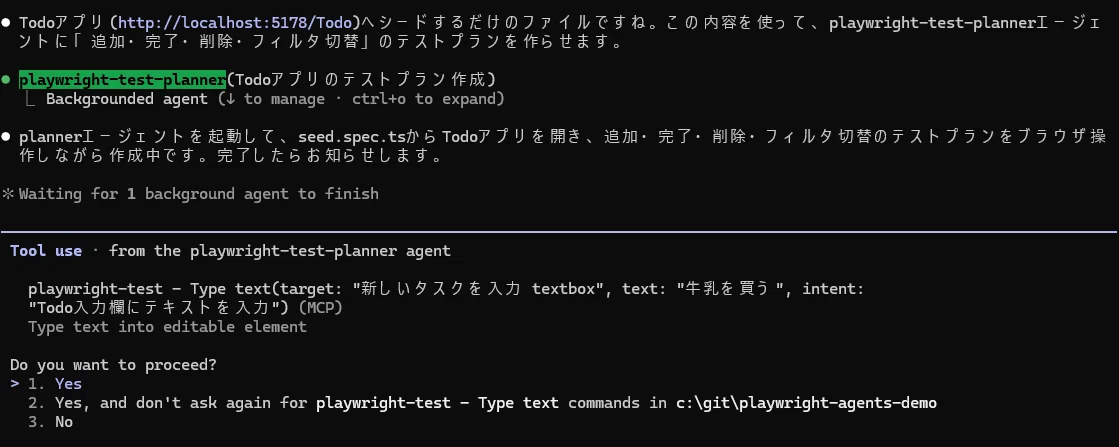
Task: Click the green bullet beside playwright-test-planner
Action: [6, 80]
